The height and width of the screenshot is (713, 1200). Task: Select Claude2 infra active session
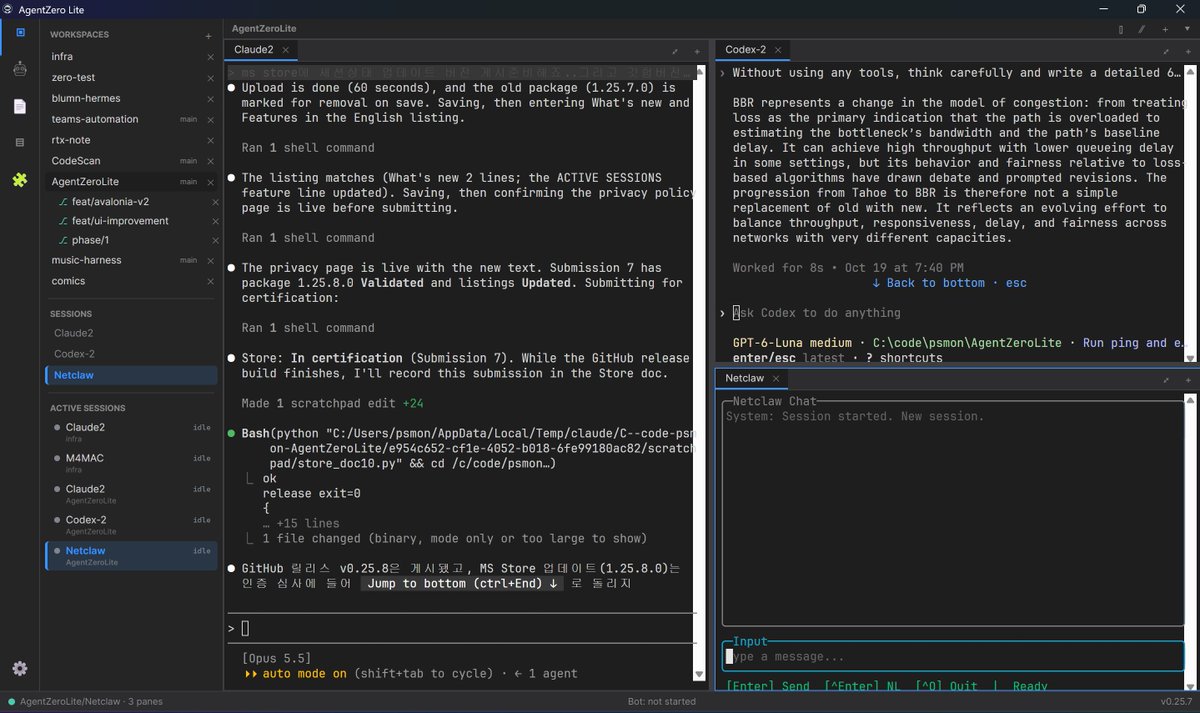(x=131, y=431)
